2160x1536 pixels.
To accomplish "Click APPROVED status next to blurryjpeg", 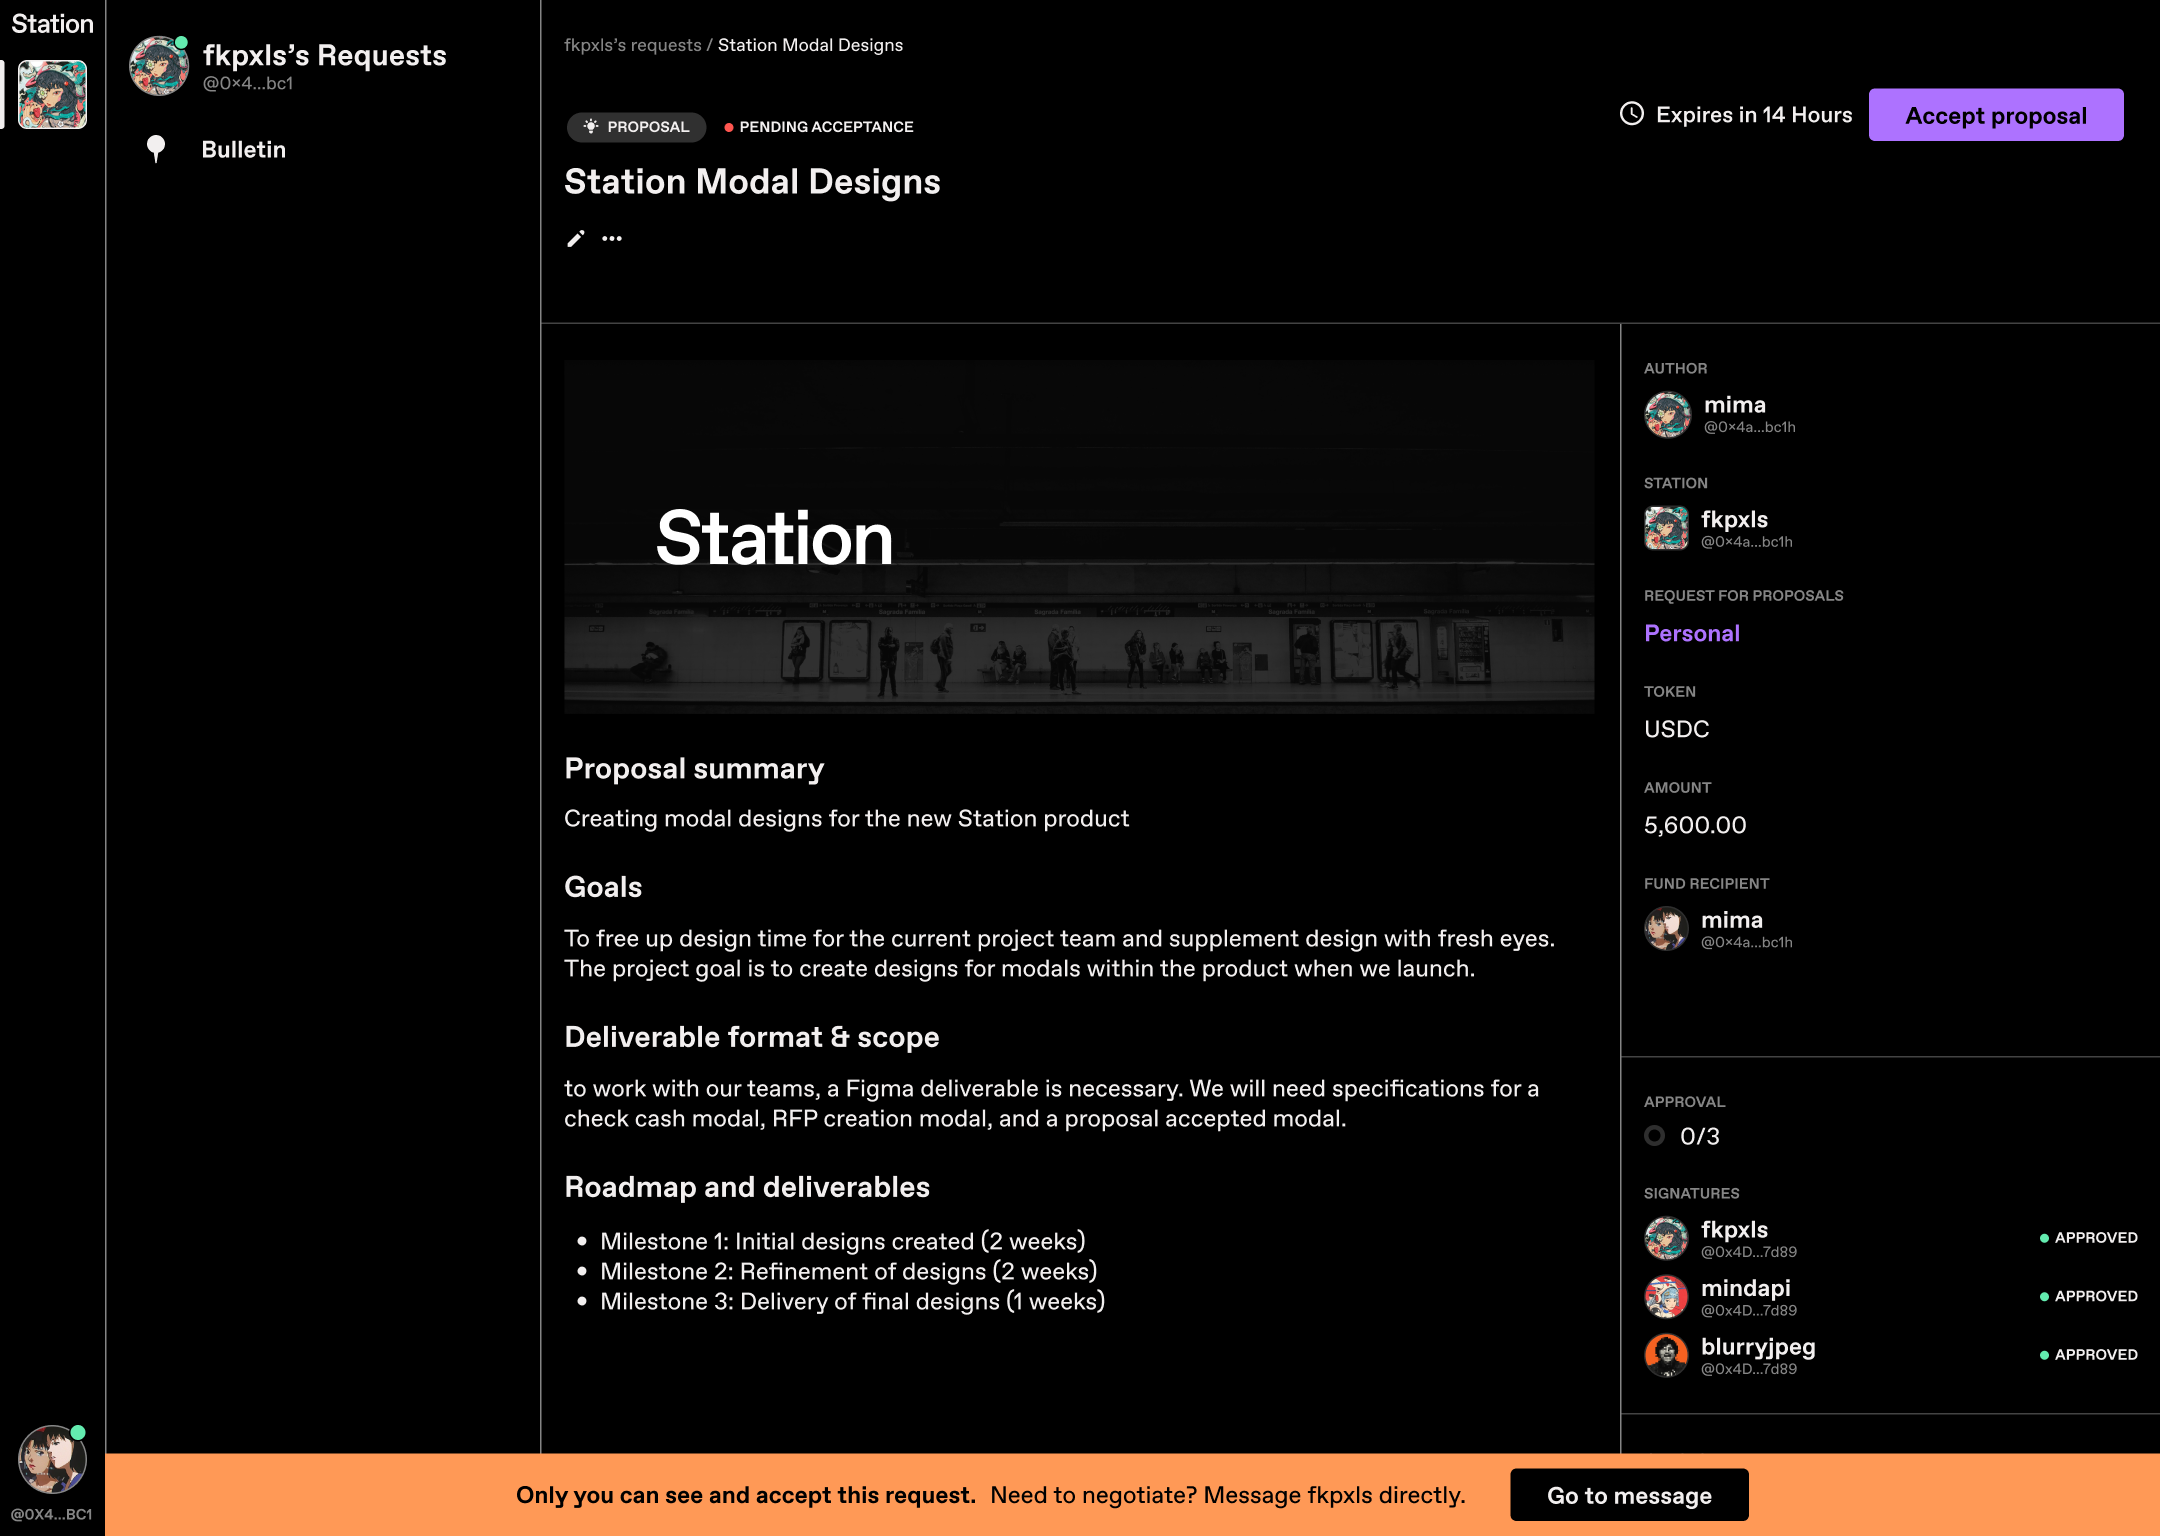I will [2088, 1355].
